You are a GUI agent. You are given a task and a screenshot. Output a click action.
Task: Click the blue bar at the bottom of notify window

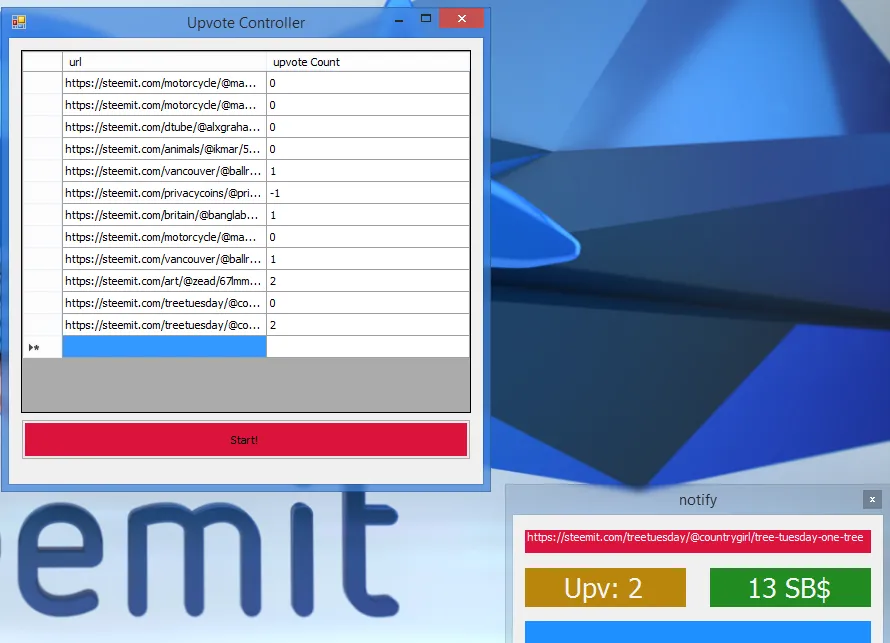click(698, 632)
